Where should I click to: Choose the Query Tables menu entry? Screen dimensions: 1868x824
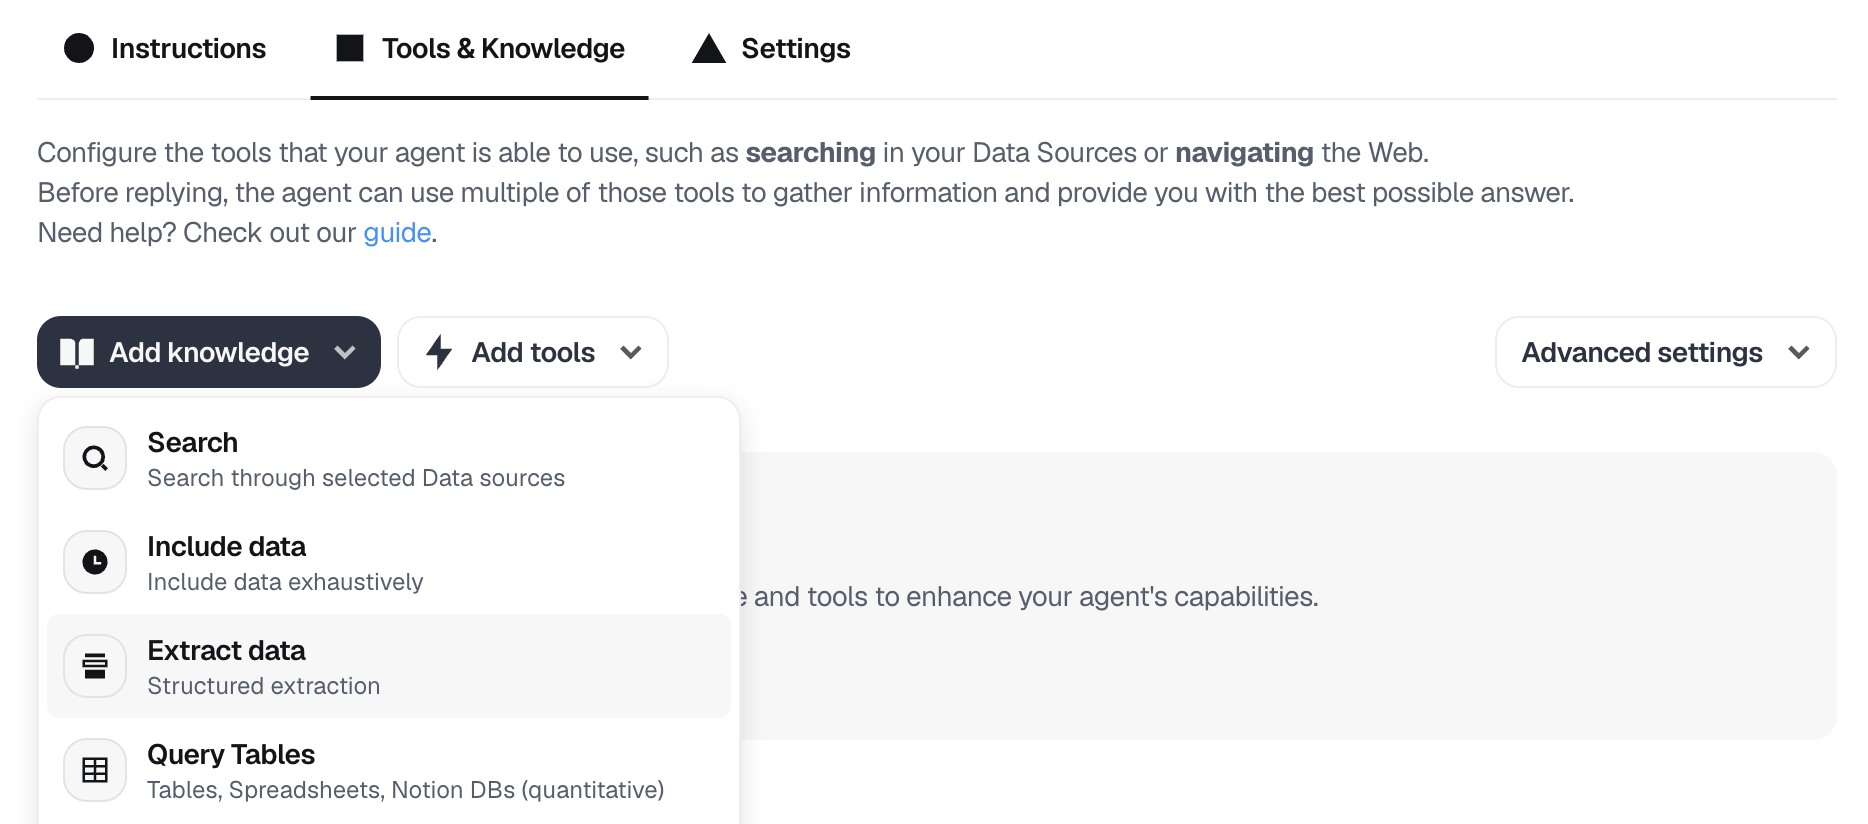pos(405,771)
